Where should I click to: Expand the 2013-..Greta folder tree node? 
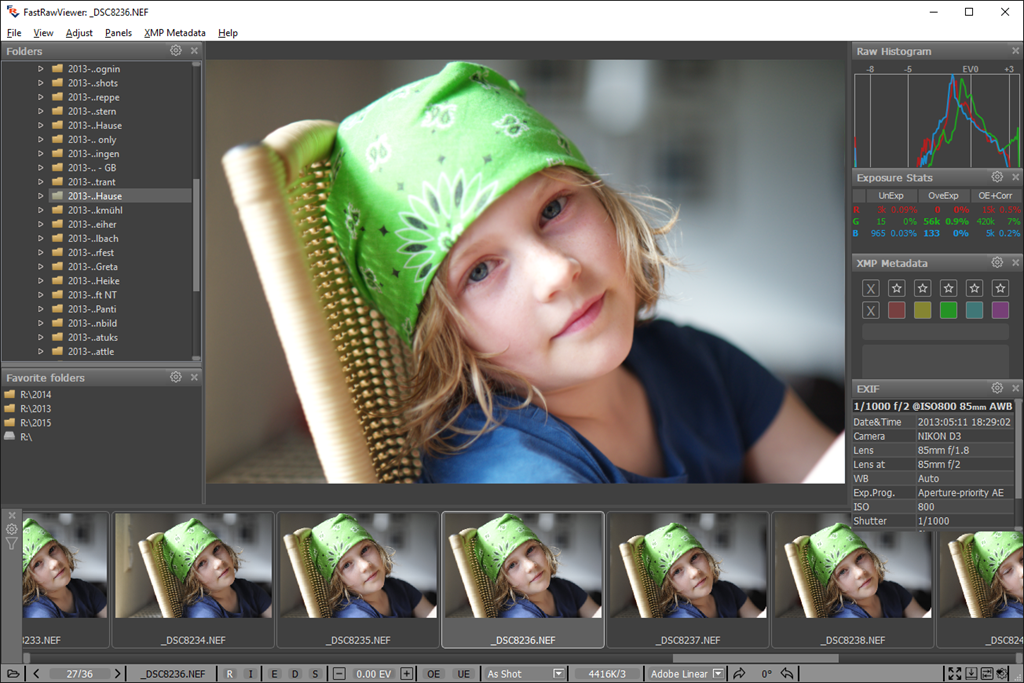pos(41,267)
